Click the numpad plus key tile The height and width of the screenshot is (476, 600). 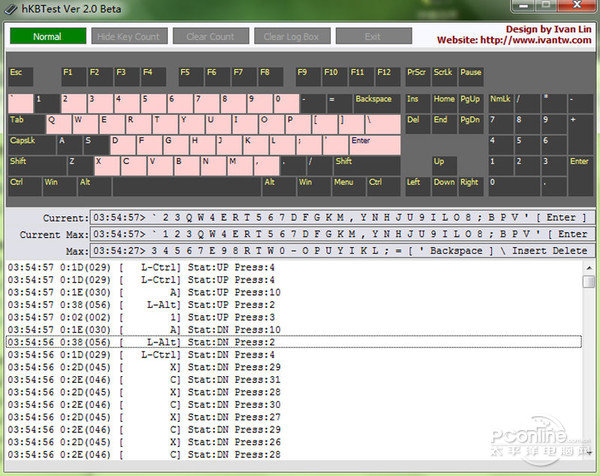tap(581, 134)
